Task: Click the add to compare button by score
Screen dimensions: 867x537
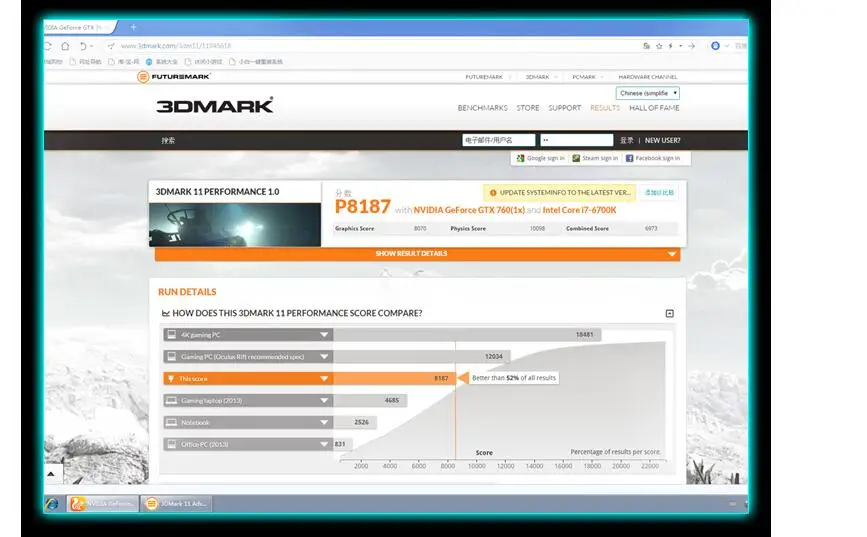Action: 659,192
